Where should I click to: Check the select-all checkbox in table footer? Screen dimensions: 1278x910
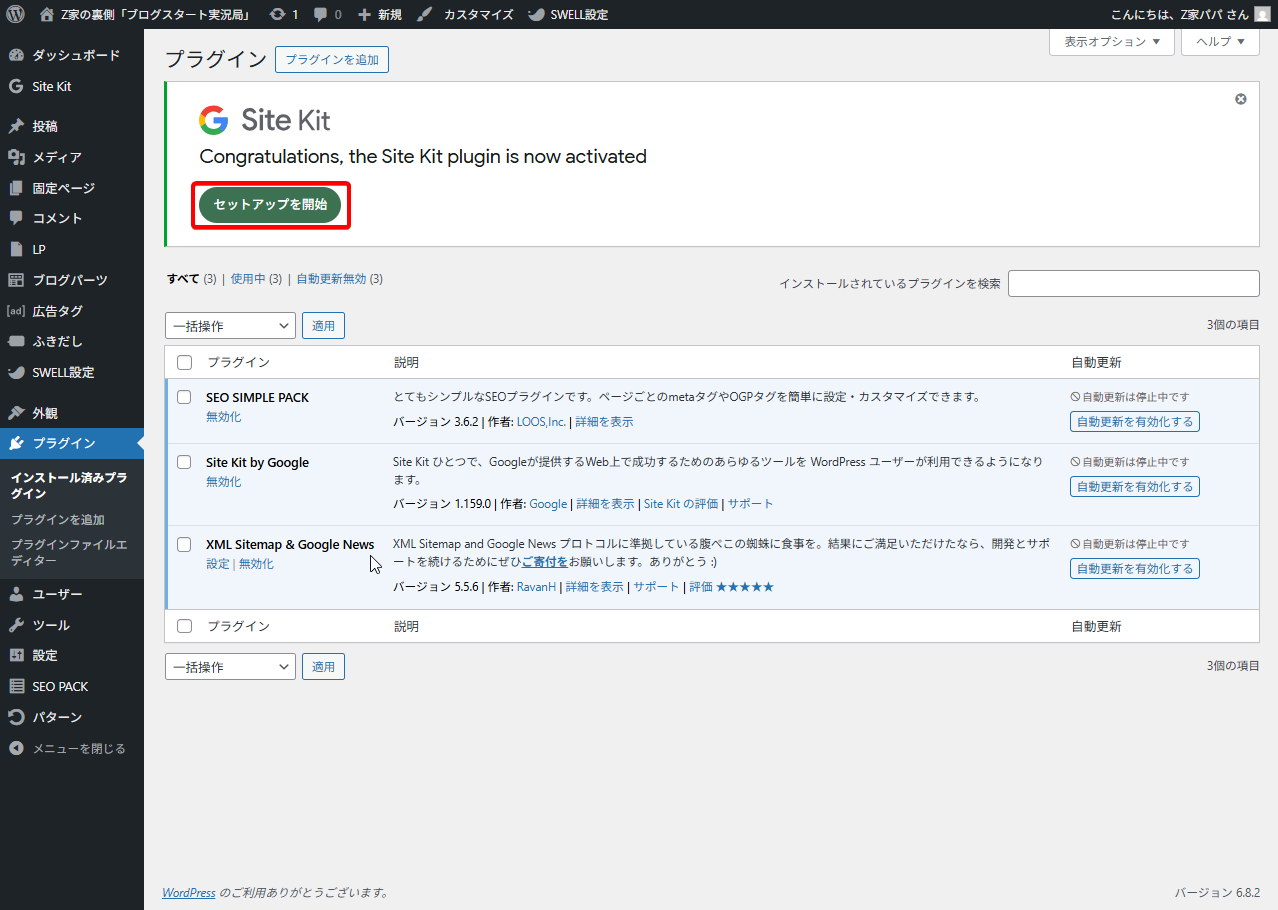point(184,626)
